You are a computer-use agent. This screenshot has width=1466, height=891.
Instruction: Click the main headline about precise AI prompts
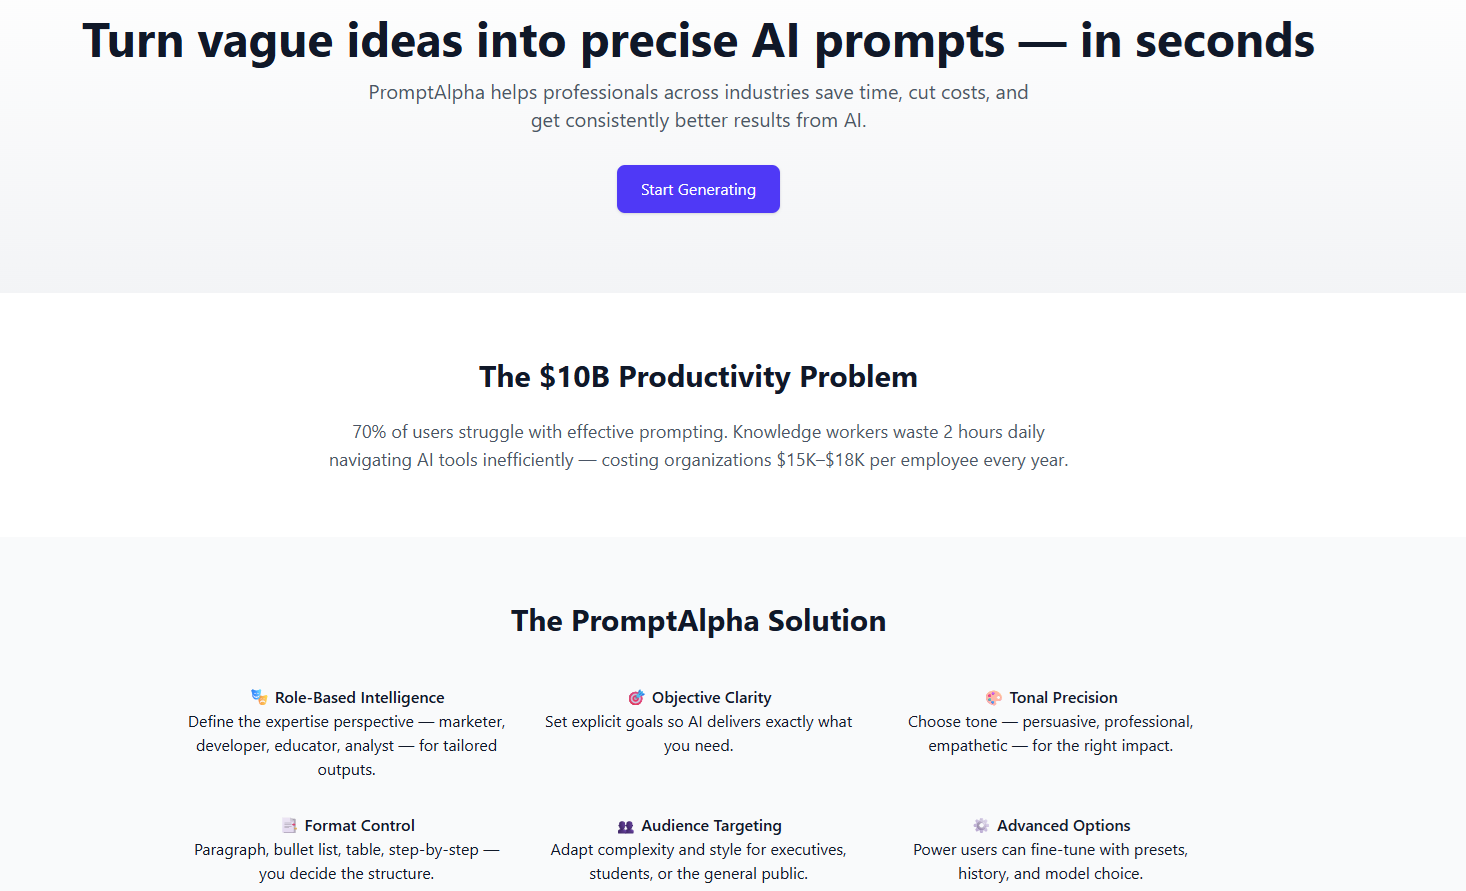[698, 41]
